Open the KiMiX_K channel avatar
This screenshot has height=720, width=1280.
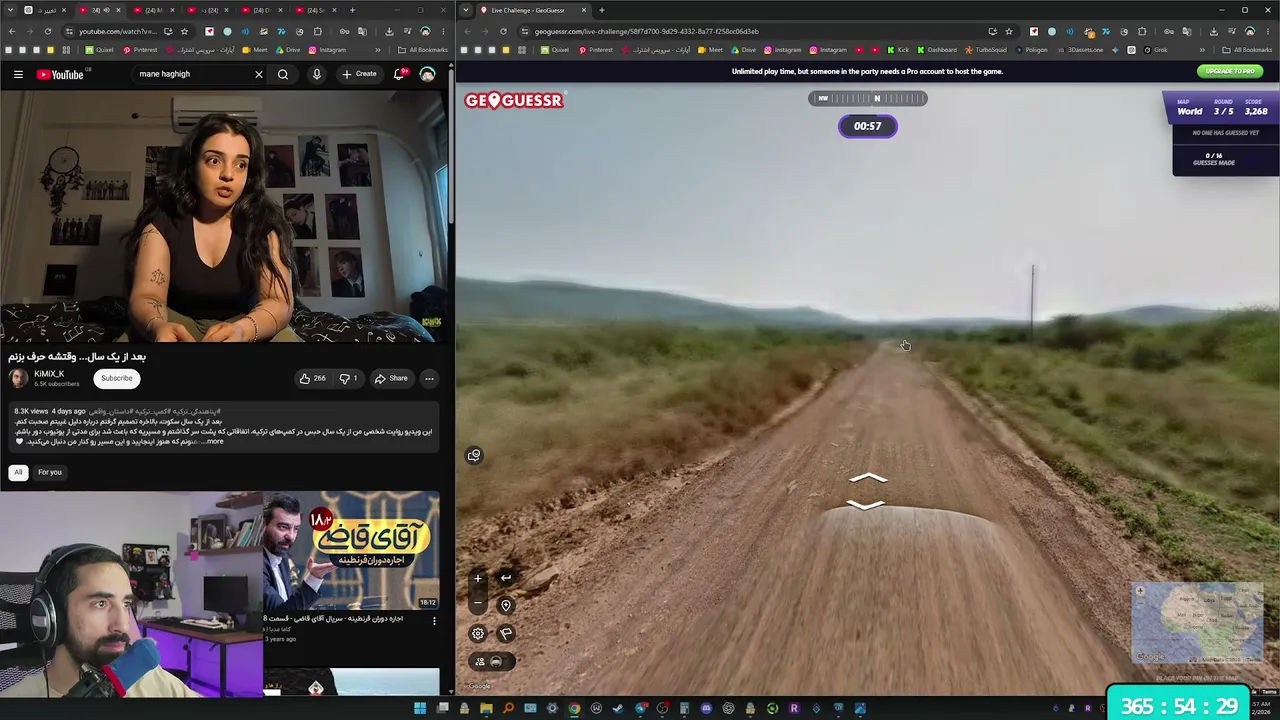pos(18,377)
